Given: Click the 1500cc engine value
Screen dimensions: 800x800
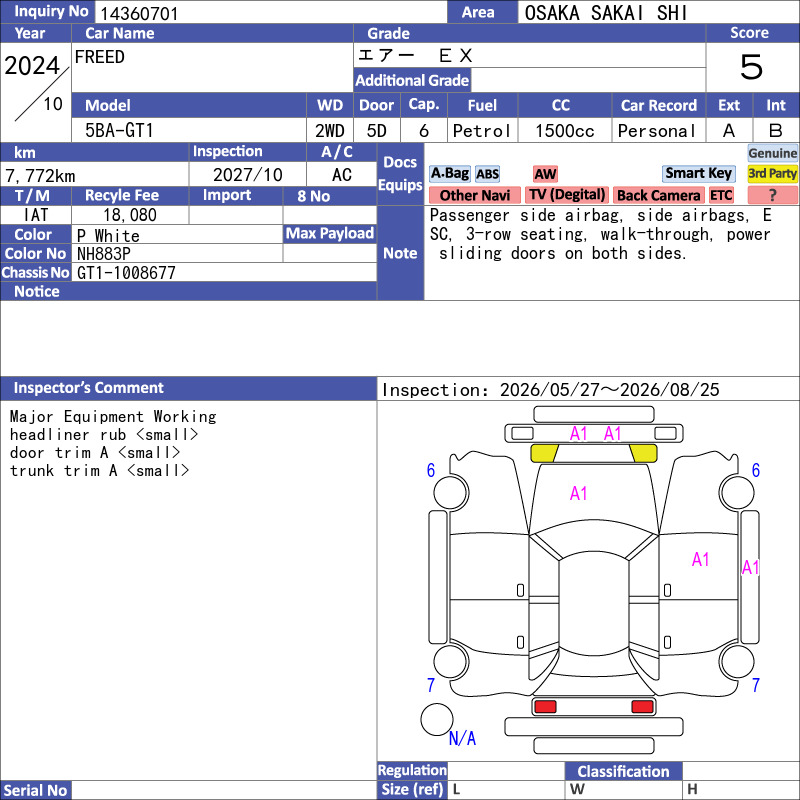Looking at the screenshot, I should 564,131.
